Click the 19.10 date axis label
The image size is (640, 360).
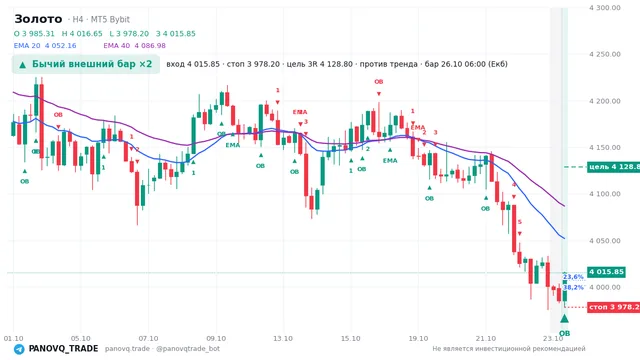pos(418,338)
